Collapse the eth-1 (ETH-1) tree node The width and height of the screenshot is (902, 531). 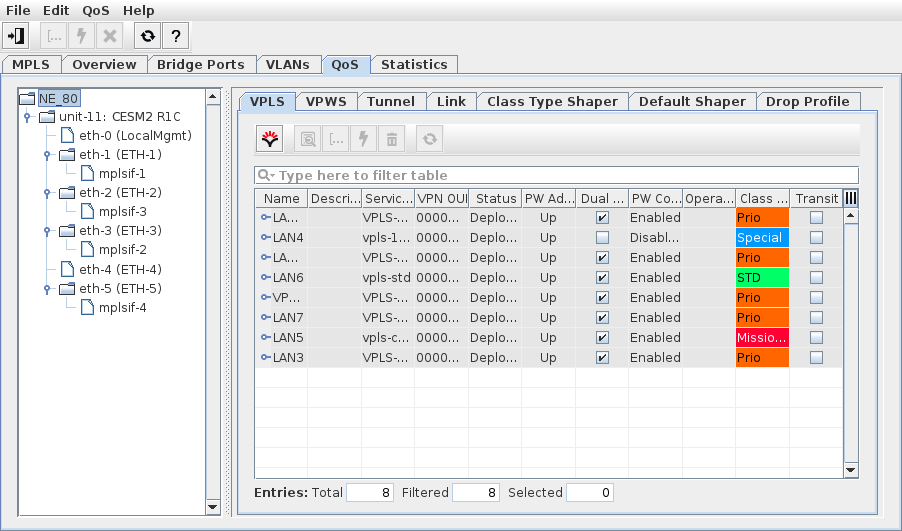tap(46, 155)
